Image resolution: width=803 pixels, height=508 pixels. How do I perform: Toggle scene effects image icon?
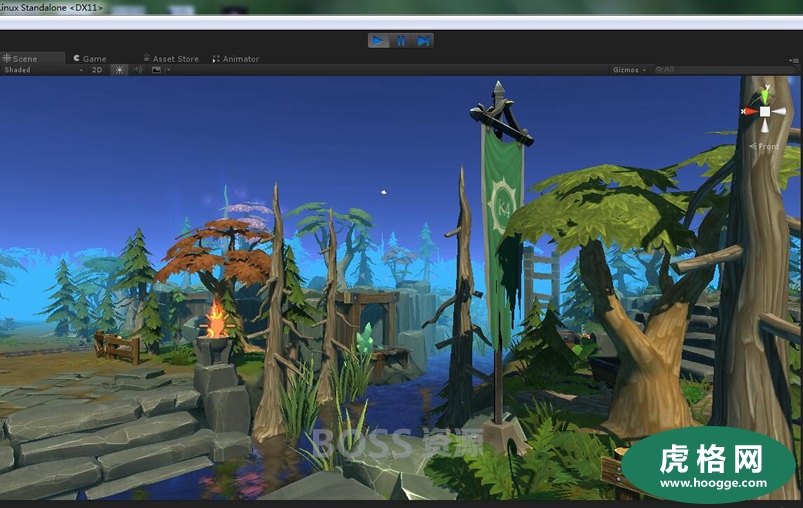(x=157, y=70)
